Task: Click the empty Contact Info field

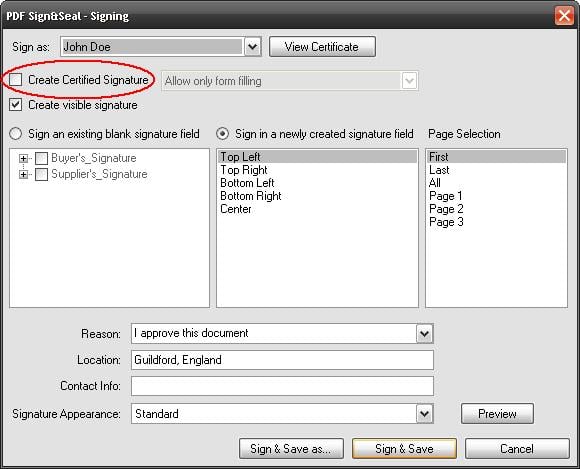Action: [x=283, y=386]
